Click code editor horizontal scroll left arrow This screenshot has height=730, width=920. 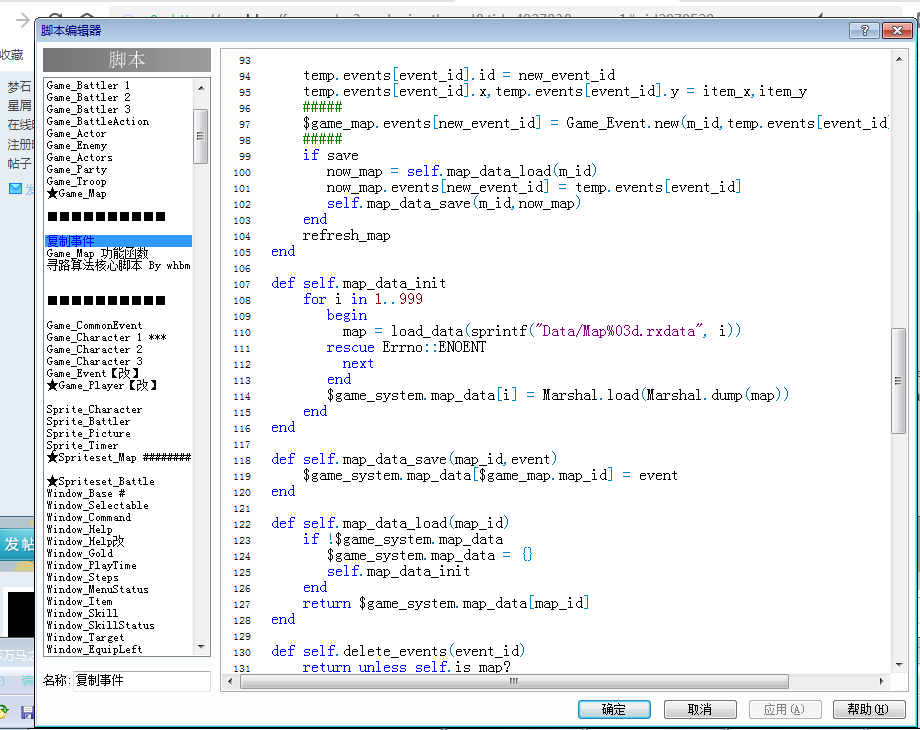tap(230, 681)
